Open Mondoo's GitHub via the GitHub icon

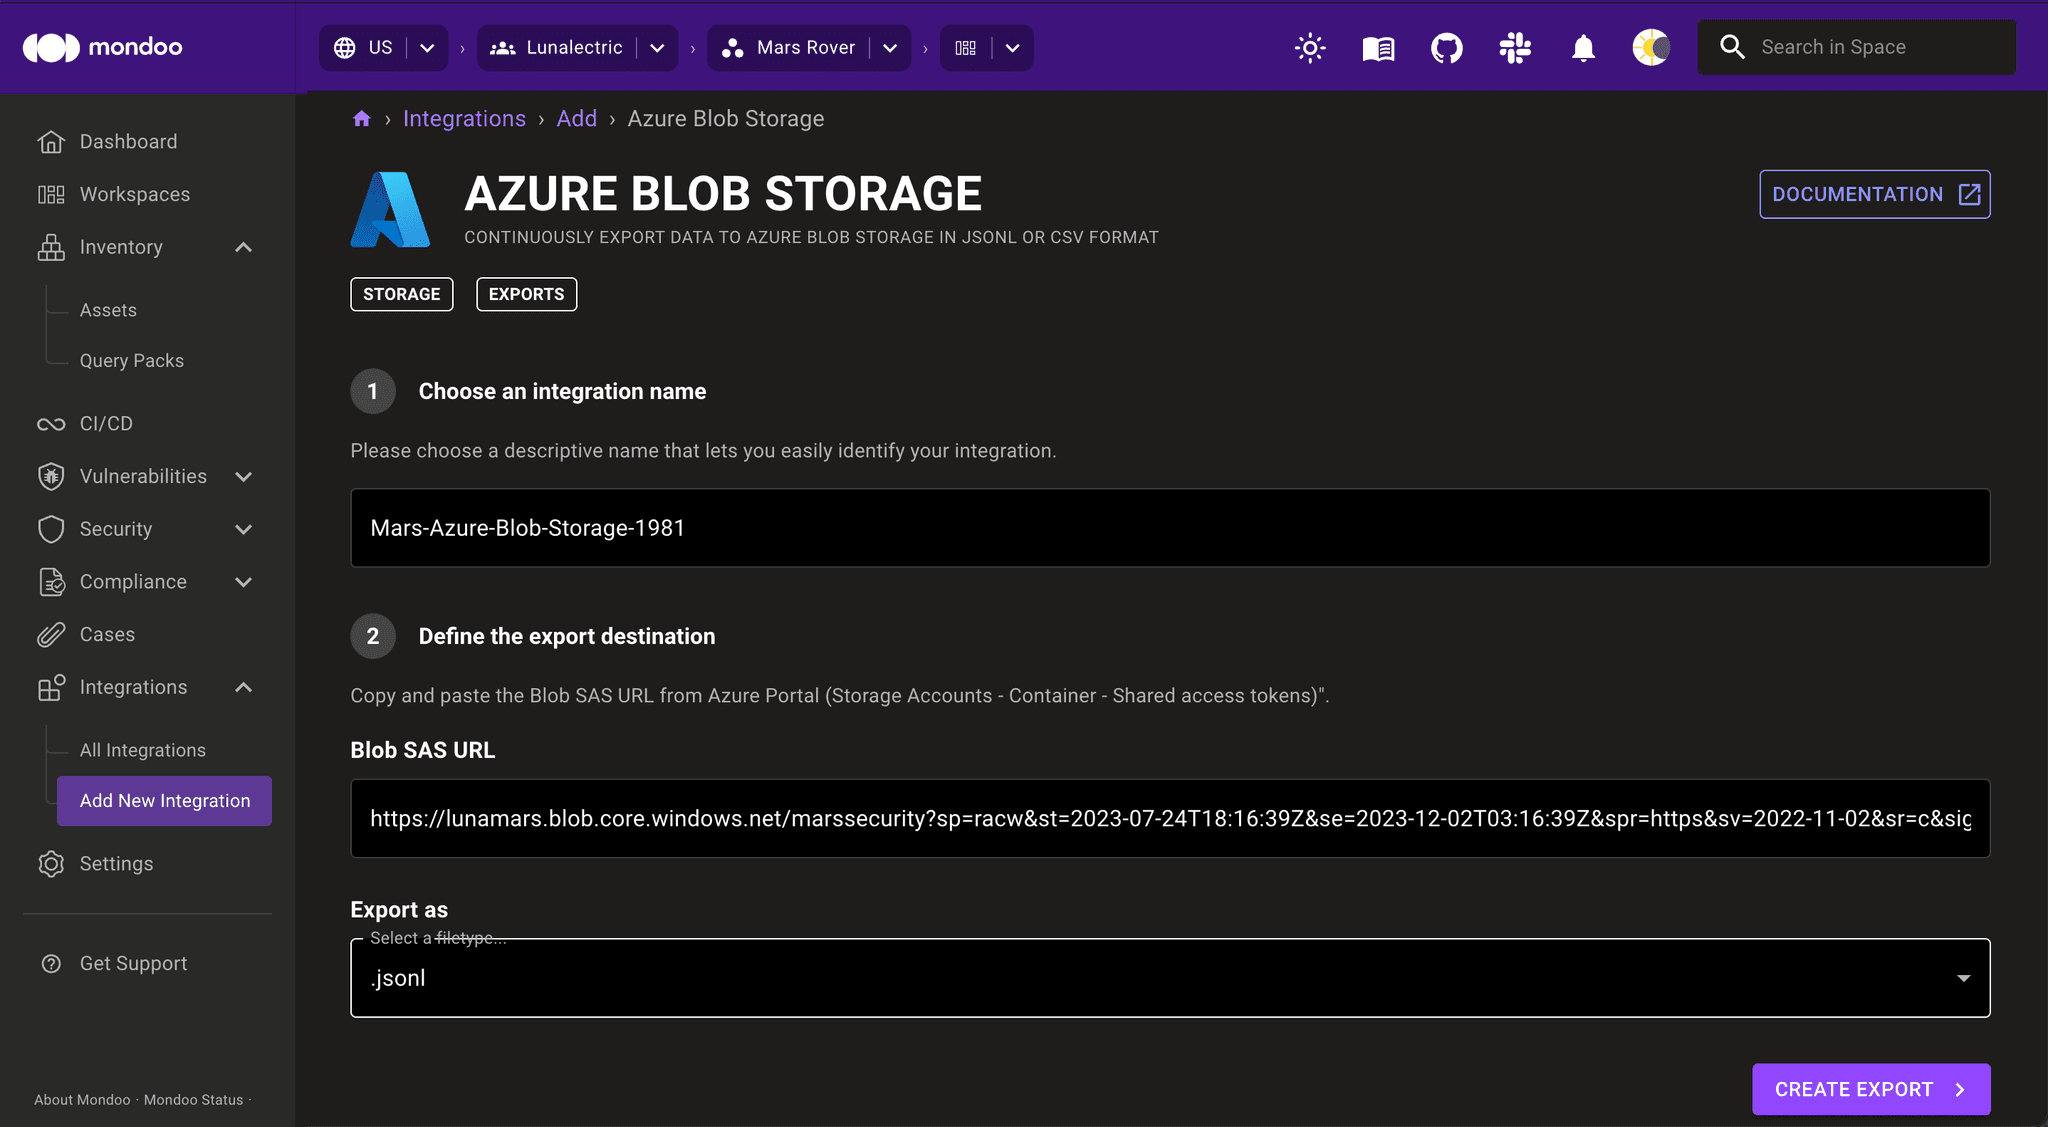[x=1446, y=47]
